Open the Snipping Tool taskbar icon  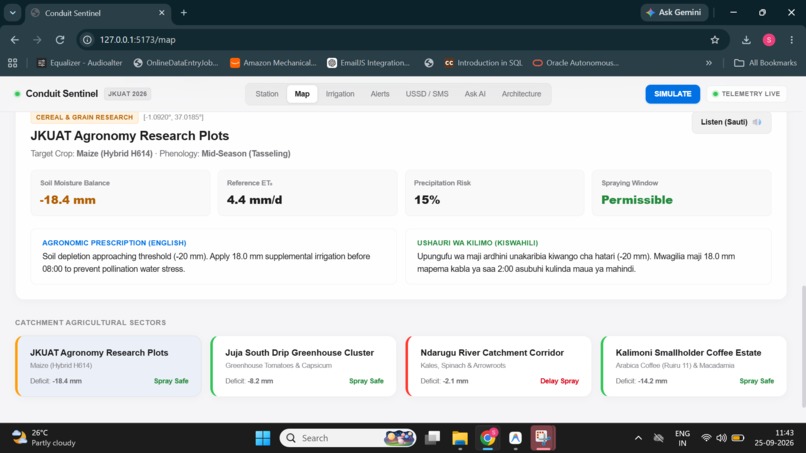(543, 438)
